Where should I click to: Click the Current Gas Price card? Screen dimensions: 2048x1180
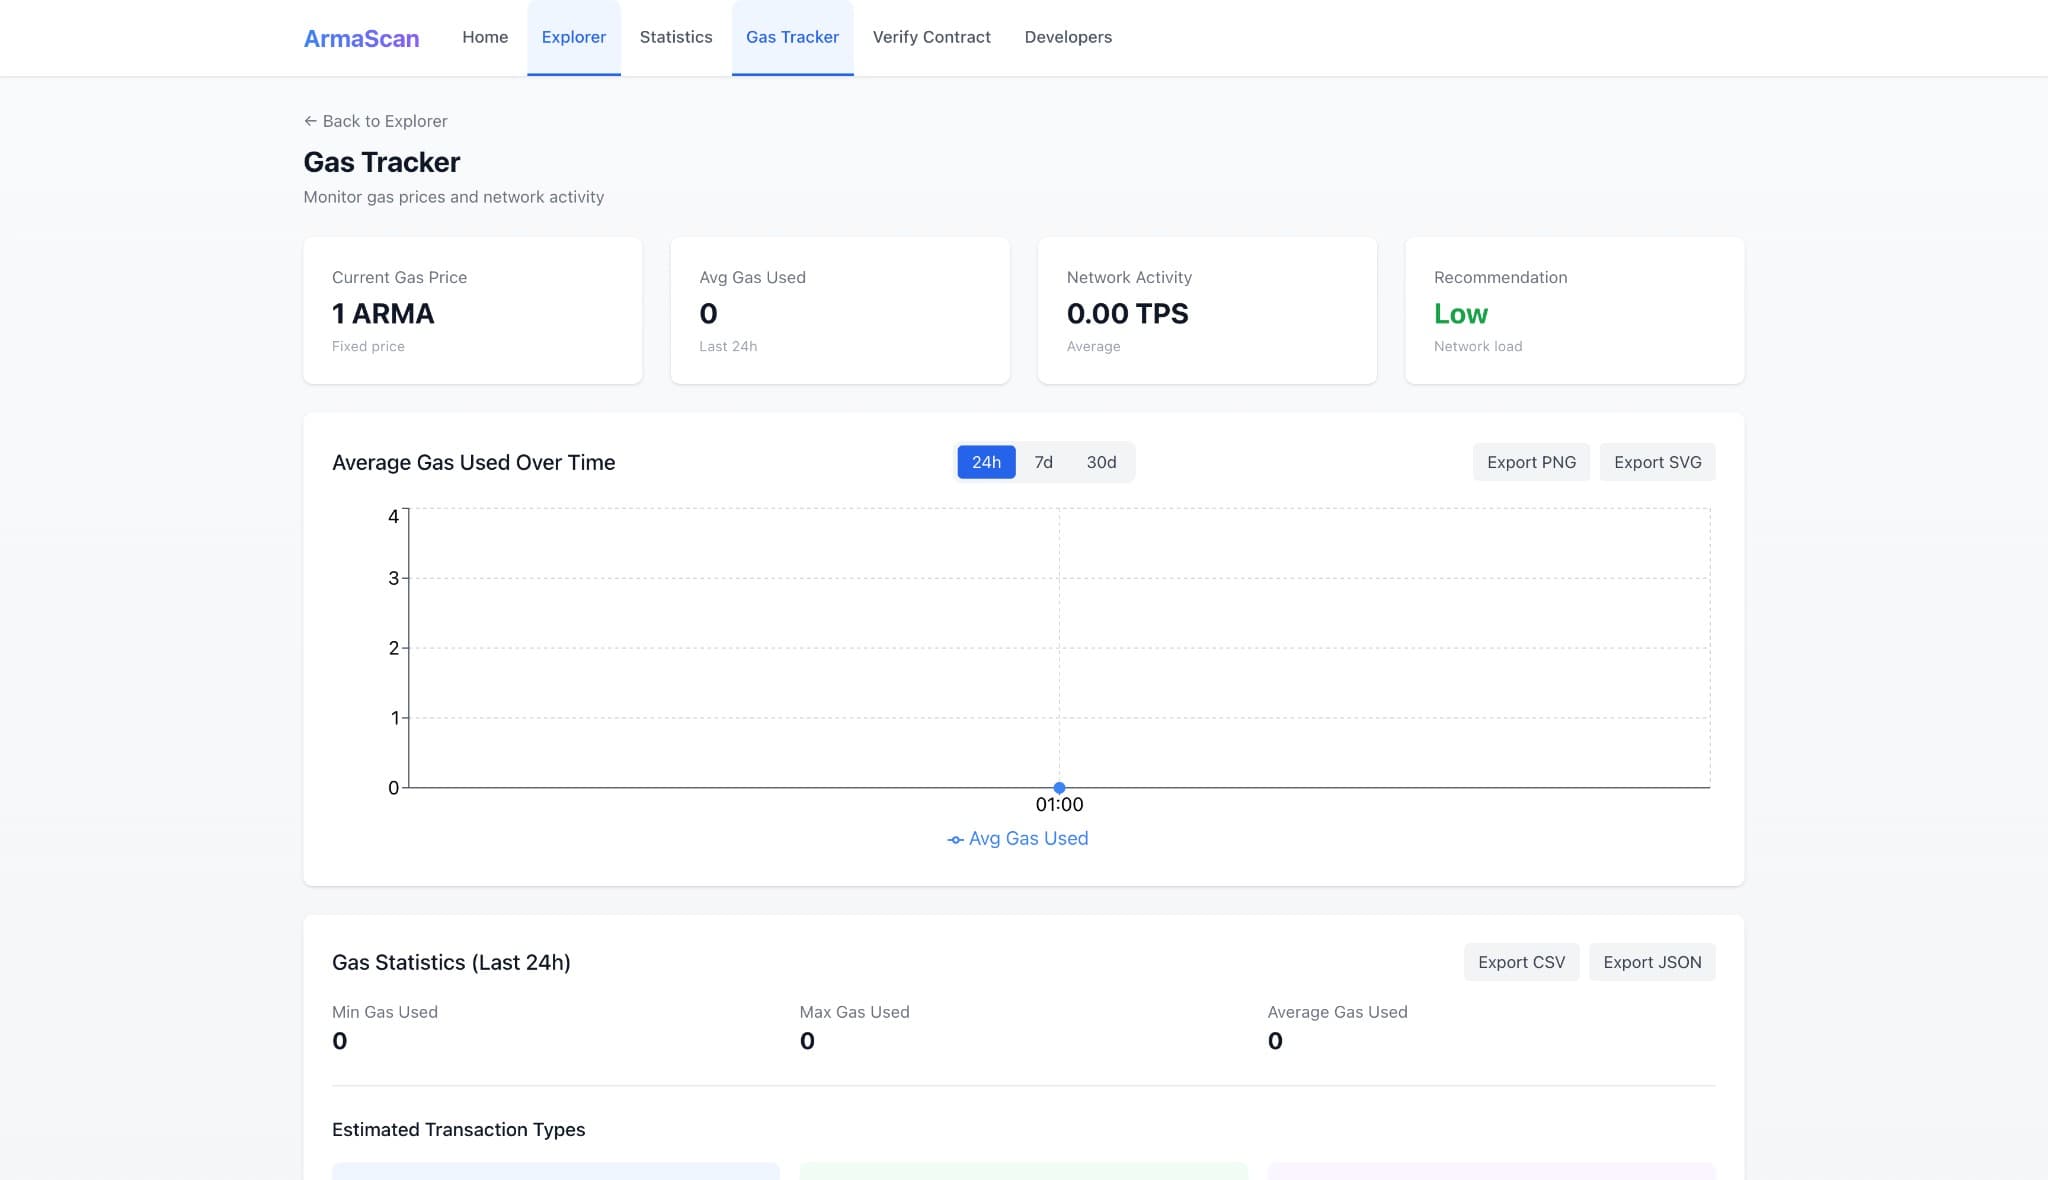[x=472, y=310]
